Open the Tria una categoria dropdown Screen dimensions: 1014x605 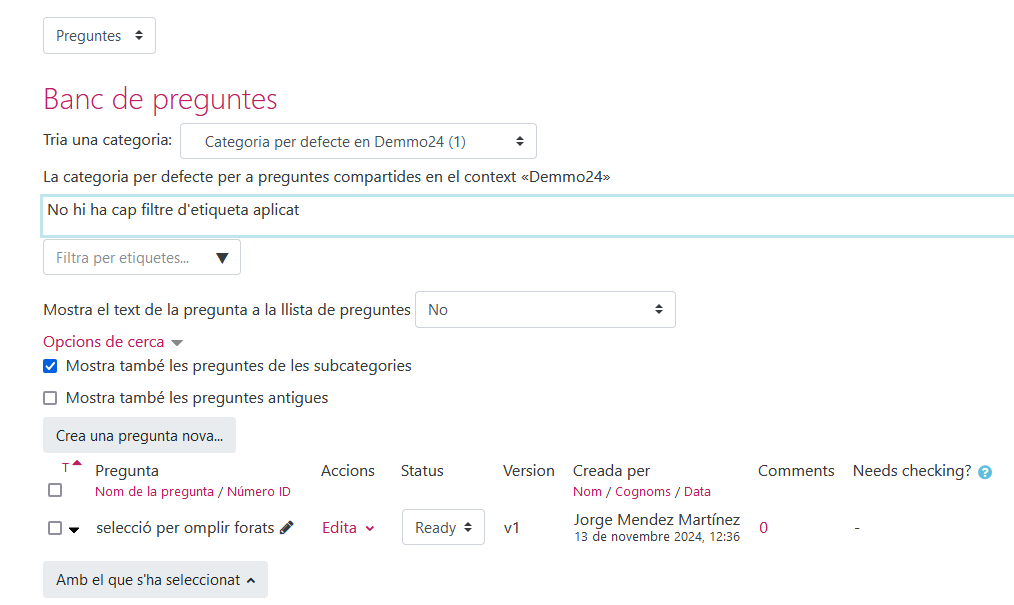(358, 142)
